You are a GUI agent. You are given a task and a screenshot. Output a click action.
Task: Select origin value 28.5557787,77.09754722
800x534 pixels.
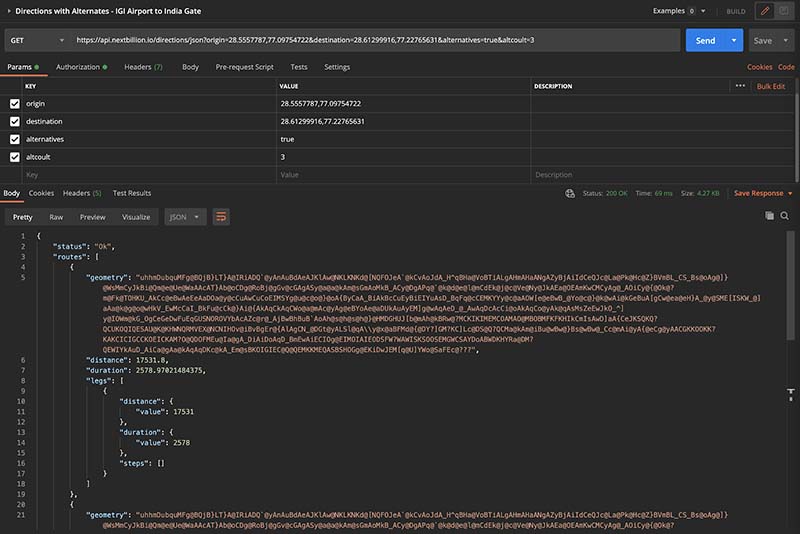point(320,104)
